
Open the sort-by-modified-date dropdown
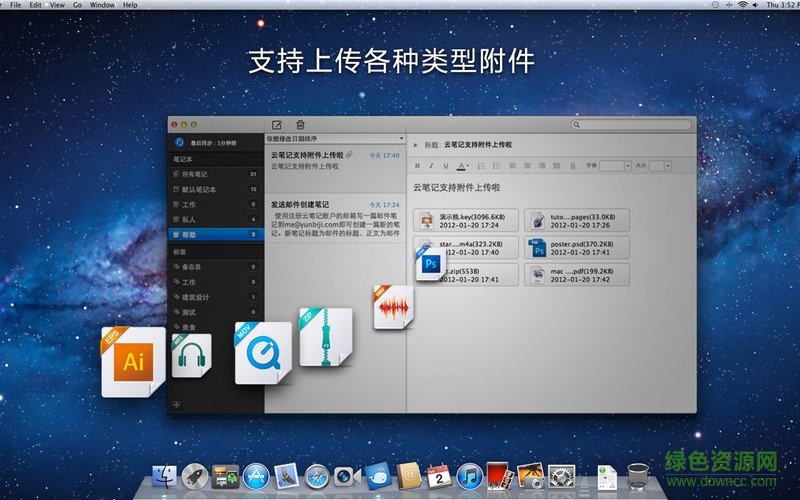pos(335,138)
